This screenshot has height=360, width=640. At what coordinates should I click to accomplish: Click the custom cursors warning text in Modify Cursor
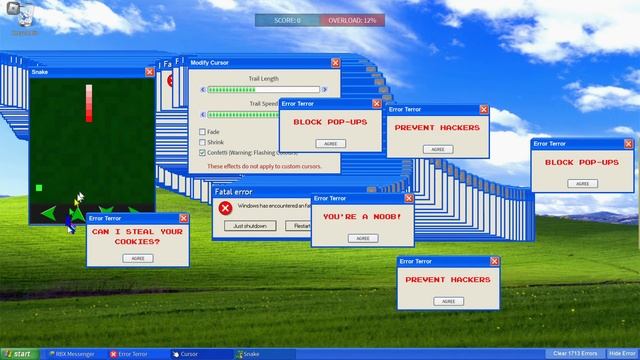pos(264,167)
